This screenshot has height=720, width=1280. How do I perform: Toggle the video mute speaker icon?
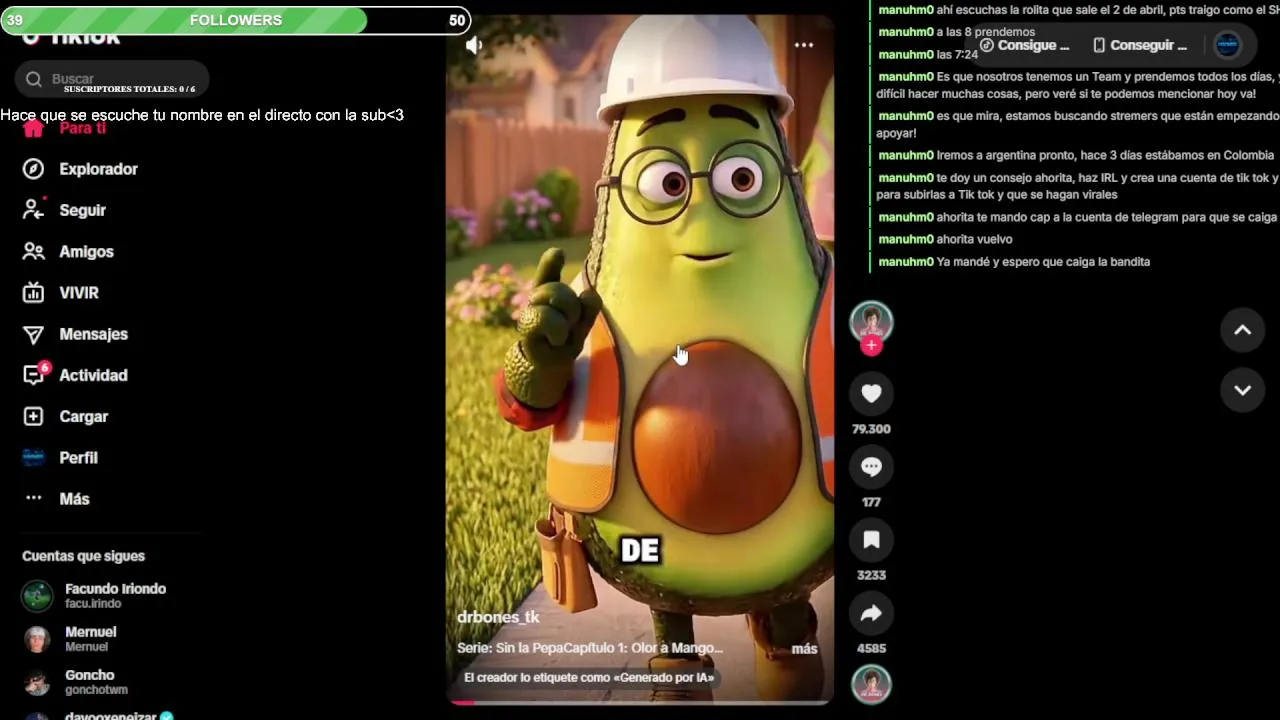tap(474, 45)
